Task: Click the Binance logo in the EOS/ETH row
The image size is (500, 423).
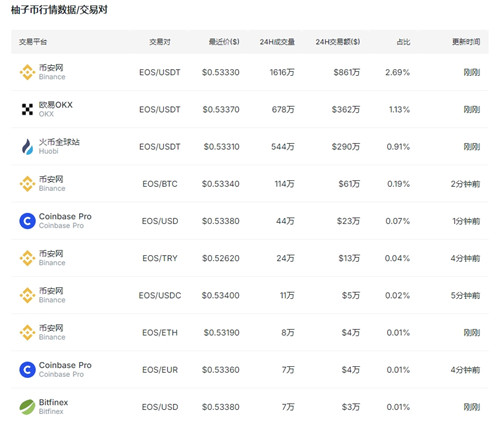Action: 27,333
